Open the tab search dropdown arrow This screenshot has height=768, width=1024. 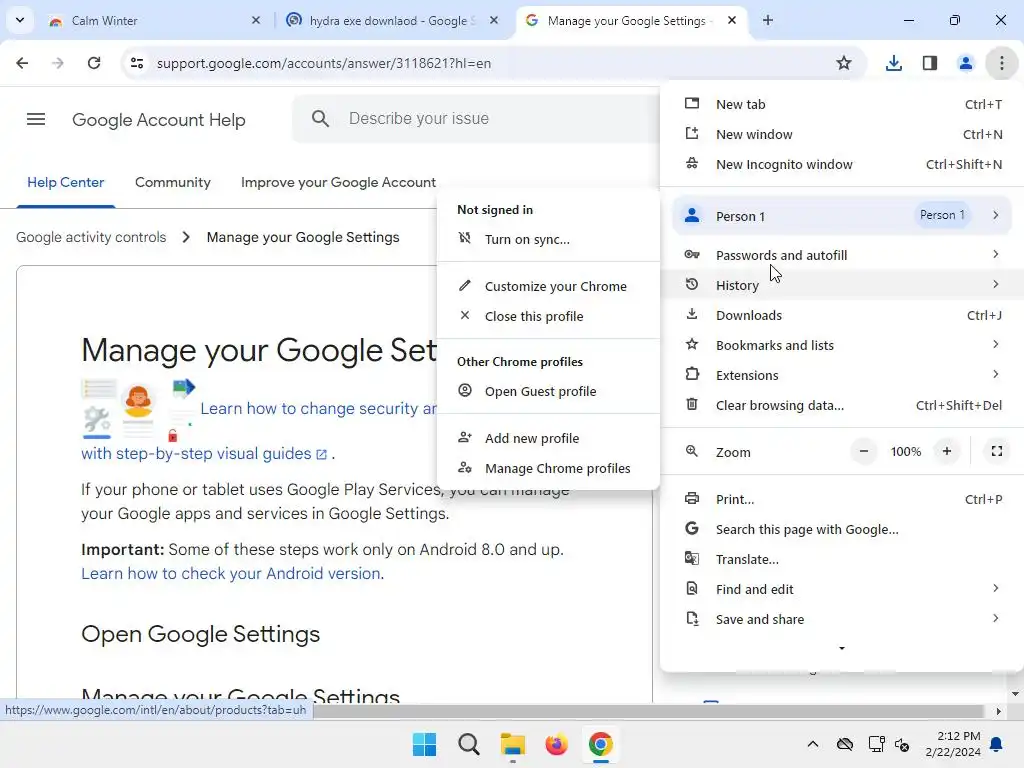20,20
